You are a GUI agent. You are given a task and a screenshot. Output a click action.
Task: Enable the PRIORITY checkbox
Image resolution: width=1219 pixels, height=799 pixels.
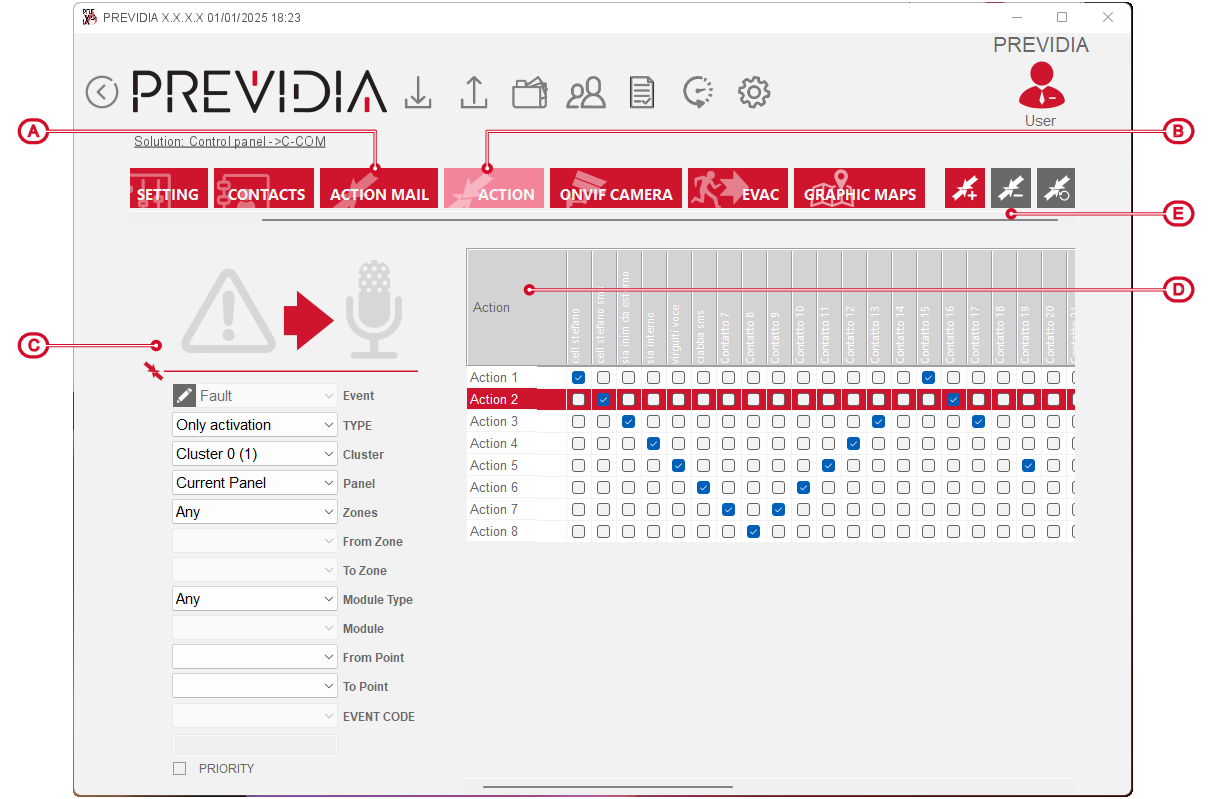(x=180, y=769)
